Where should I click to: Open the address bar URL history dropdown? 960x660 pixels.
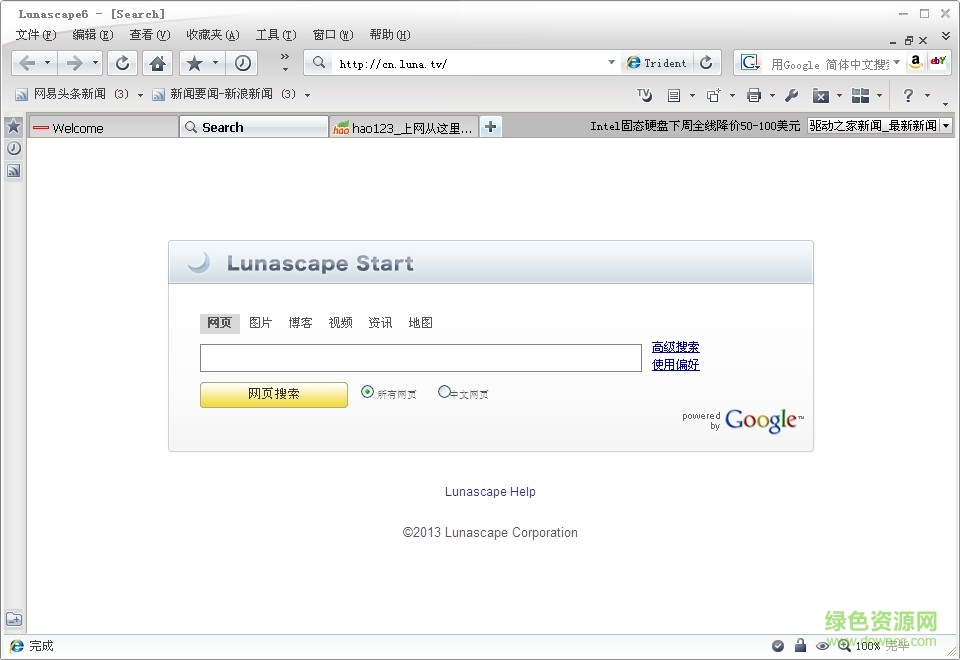tap(612, 62)
